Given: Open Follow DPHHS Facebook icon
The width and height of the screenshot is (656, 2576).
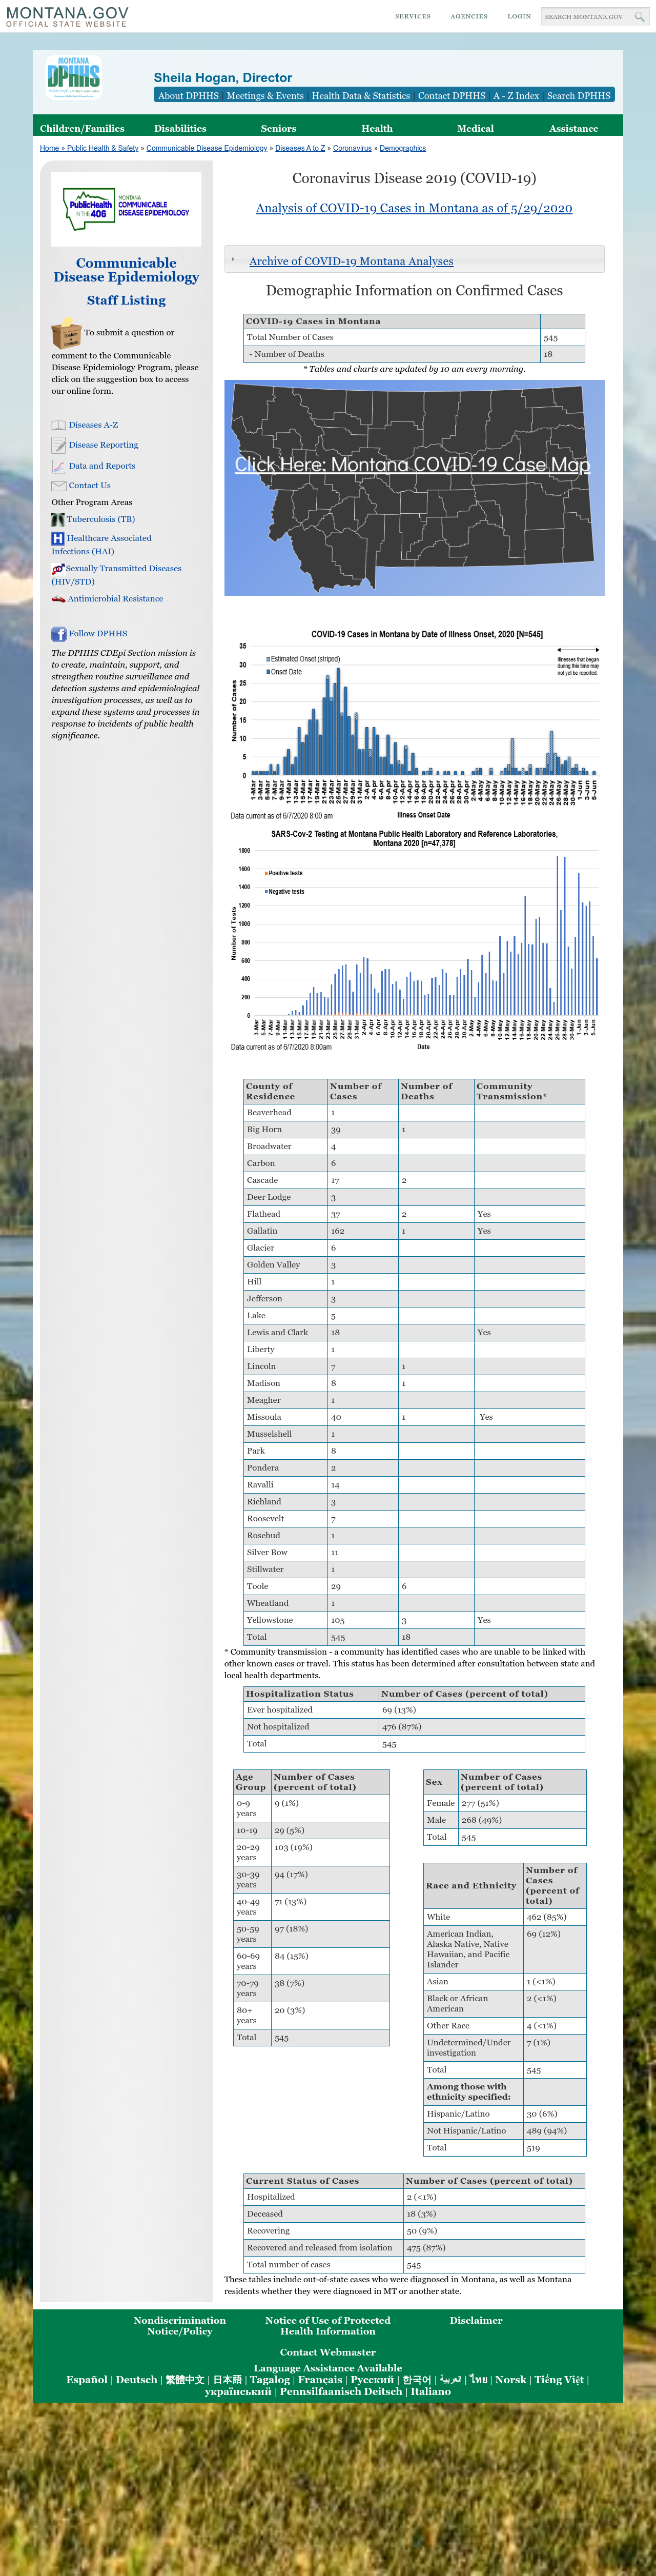Looking at the screenshot, I should tap(58, 634).
